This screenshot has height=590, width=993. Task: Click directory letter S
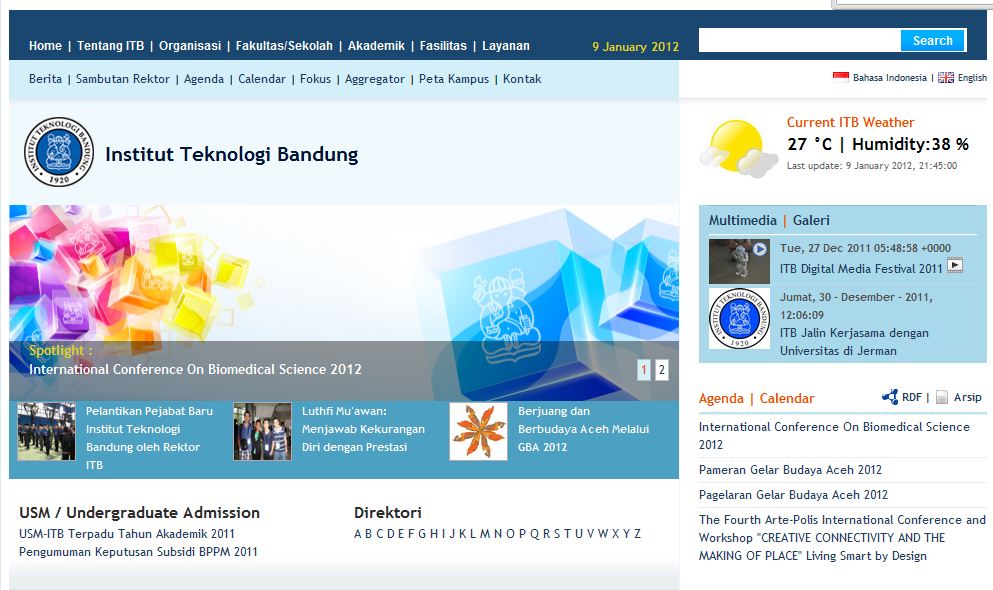[557, 534]
